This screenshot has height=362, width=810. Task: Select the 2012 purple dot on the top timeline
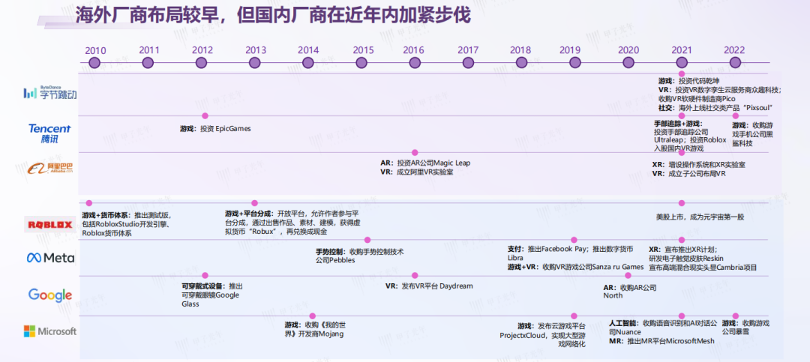(201, 62)
